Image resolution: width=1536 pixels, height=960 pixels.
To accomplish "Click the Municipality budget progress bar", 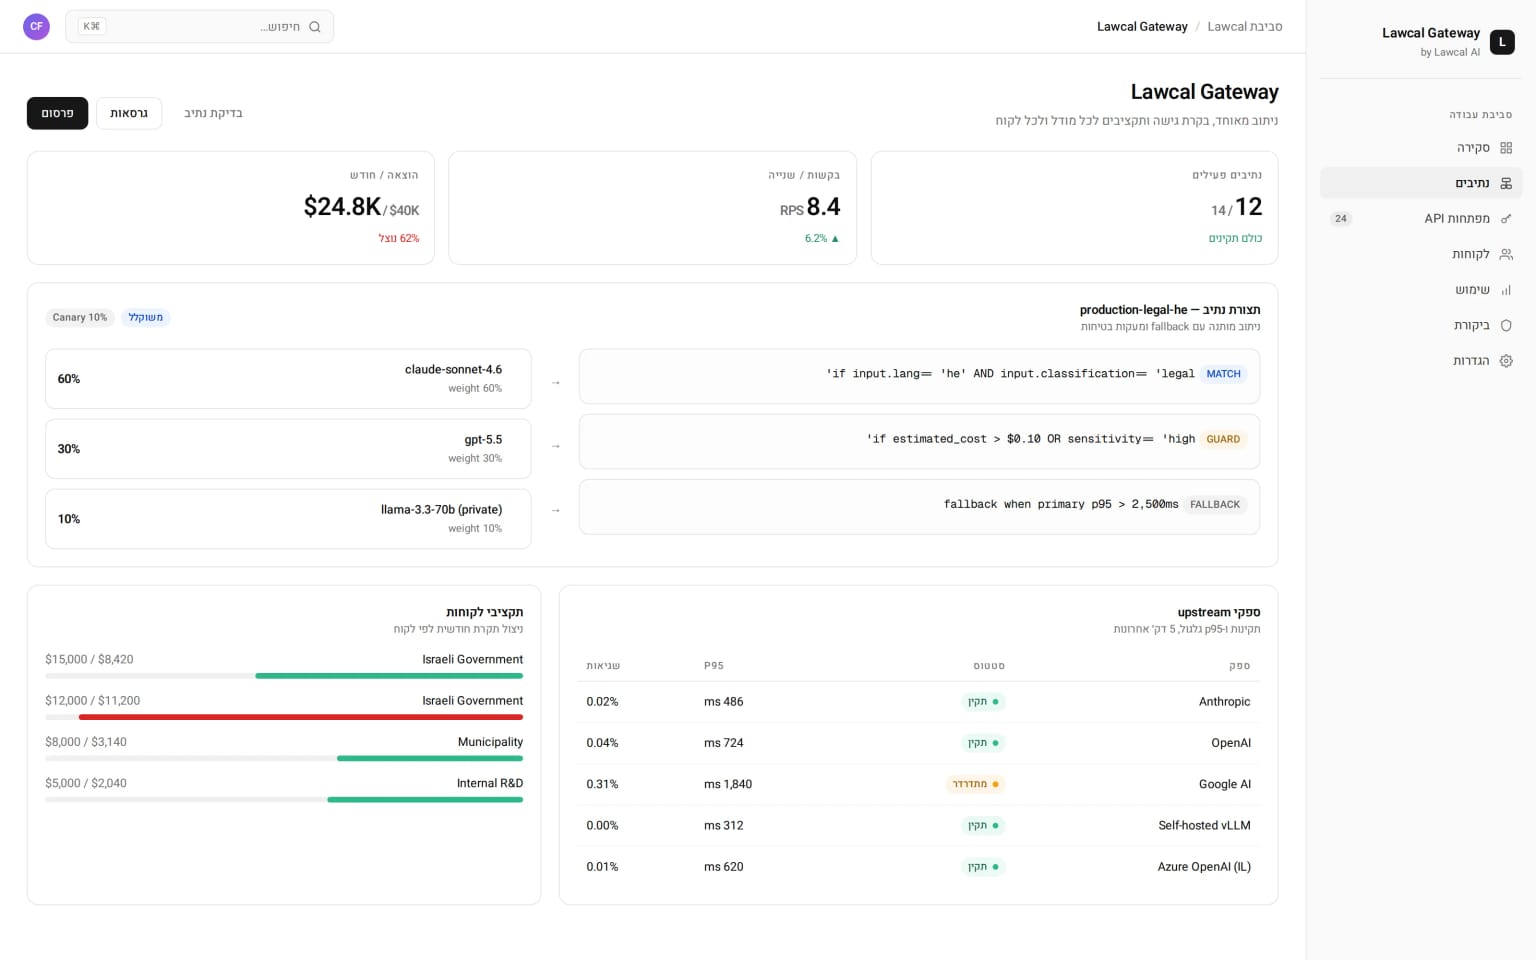I will 284,759.
